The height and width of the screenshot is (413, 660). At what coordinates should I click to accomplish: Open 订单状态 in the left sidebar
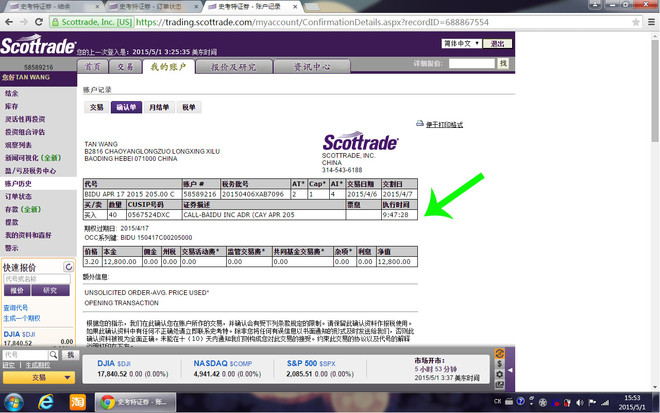click(x=18, y=197)
